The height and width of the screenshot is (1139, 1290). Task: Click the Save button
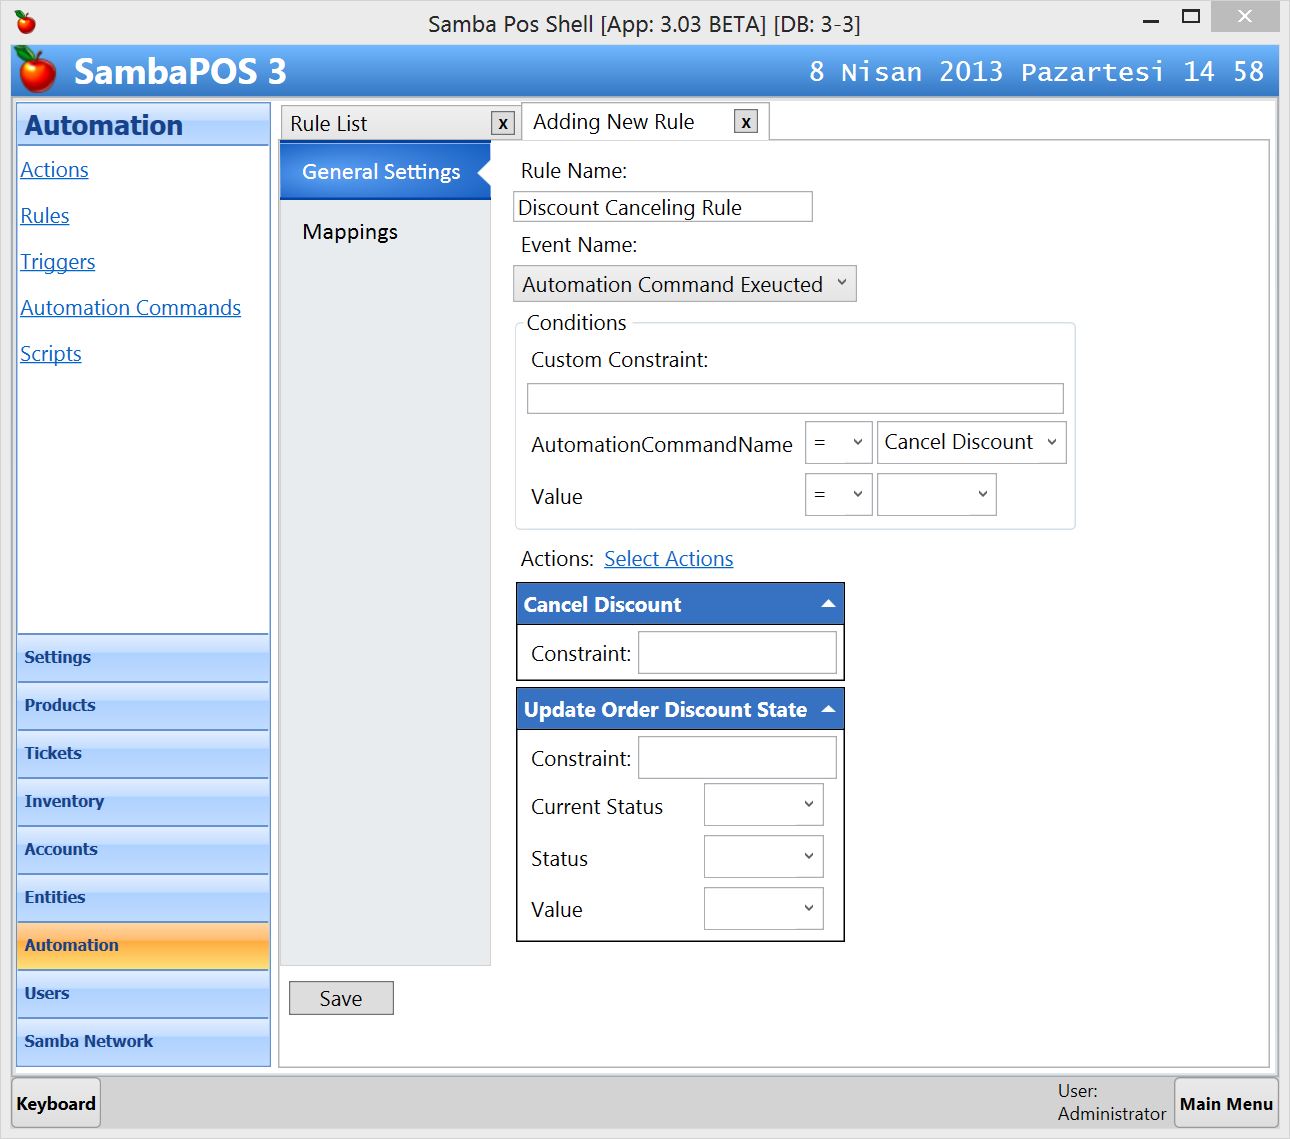(x=341, y=998)
